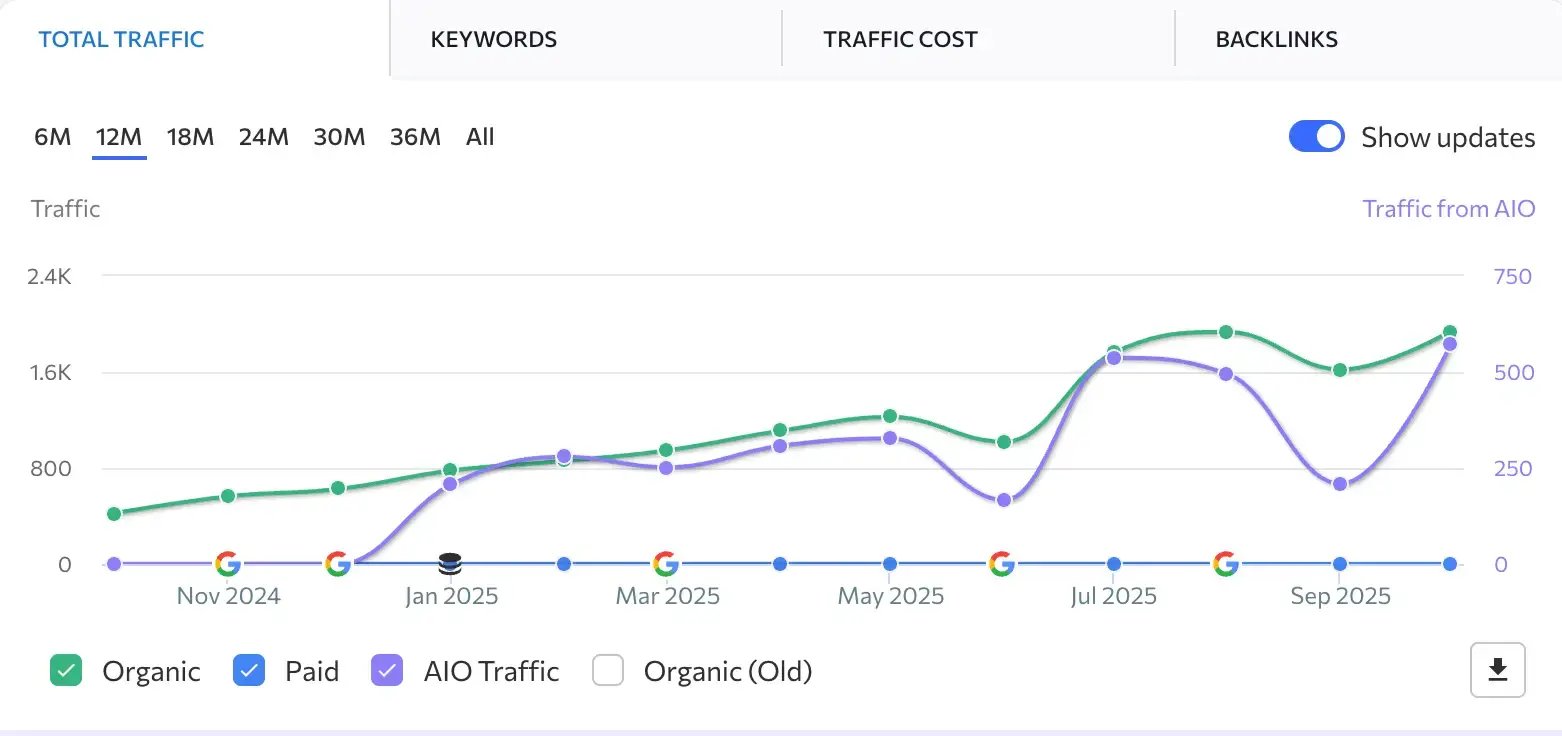Disable the AIO Traffic checkbox

387,671
